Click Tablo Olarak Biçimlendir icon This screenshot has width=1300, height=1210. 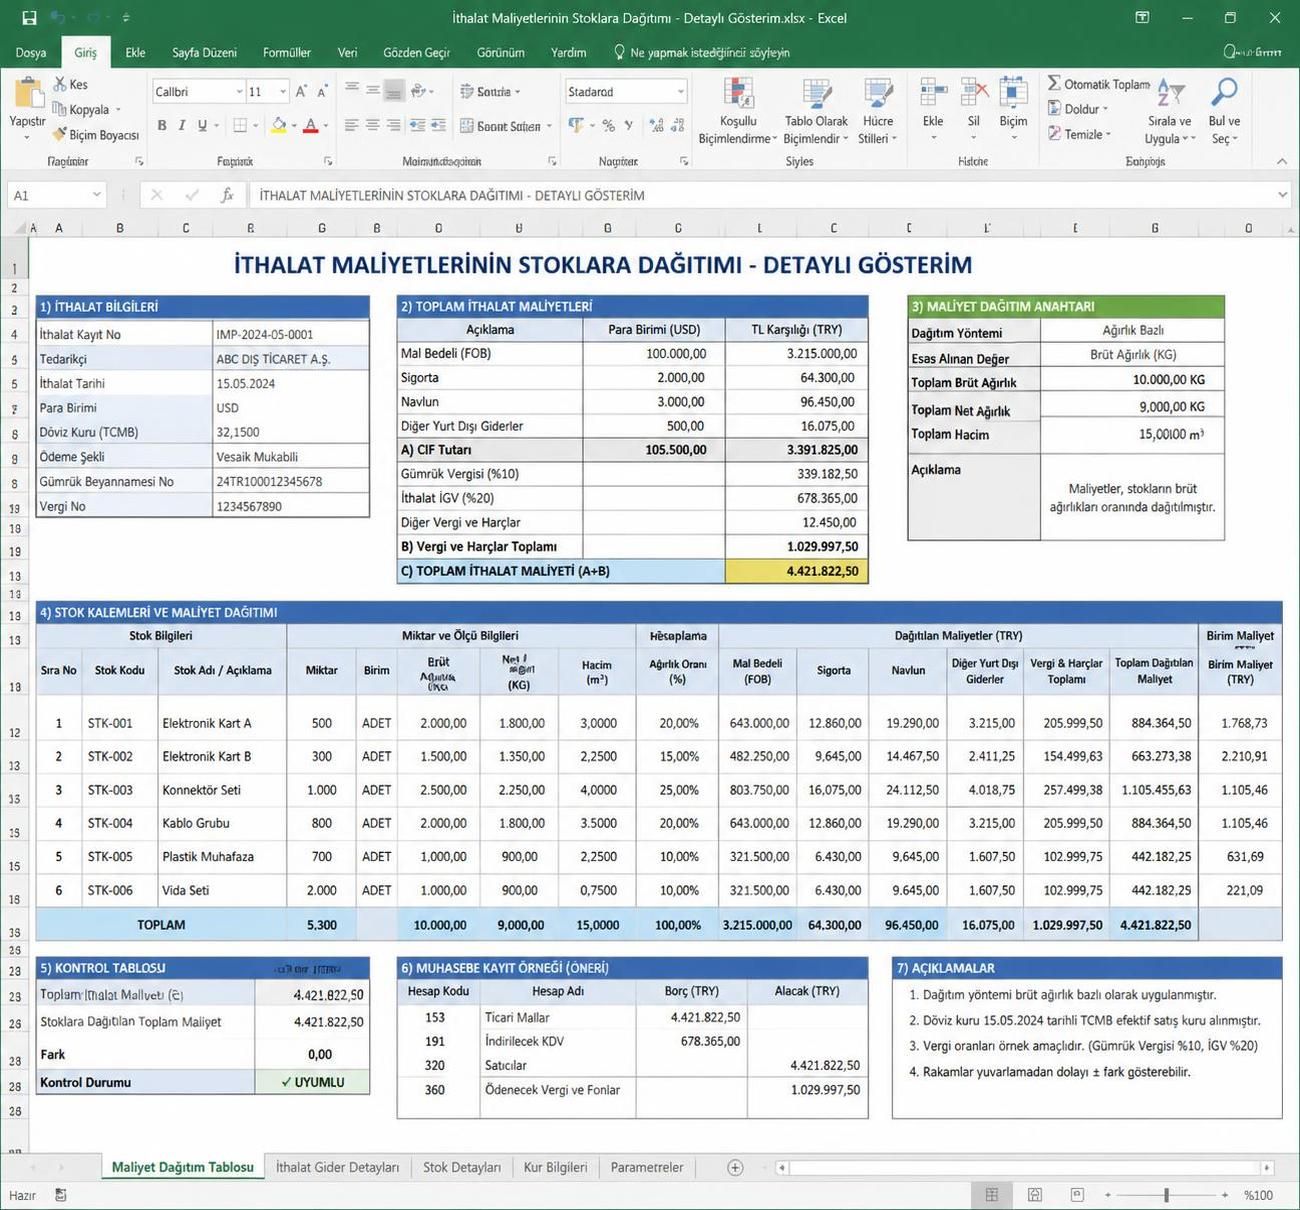[x=816, y=94]
